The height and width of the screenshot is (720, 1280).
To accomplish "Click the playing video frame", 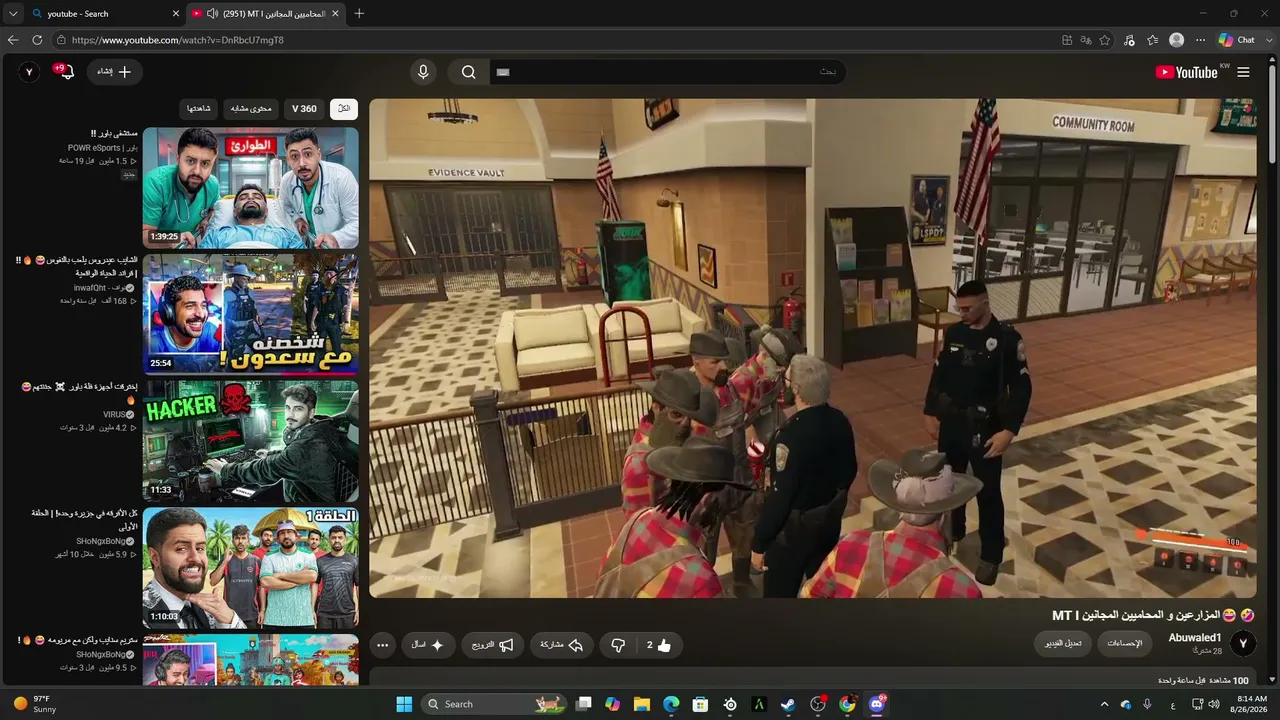I will click(x=813, y=348).
